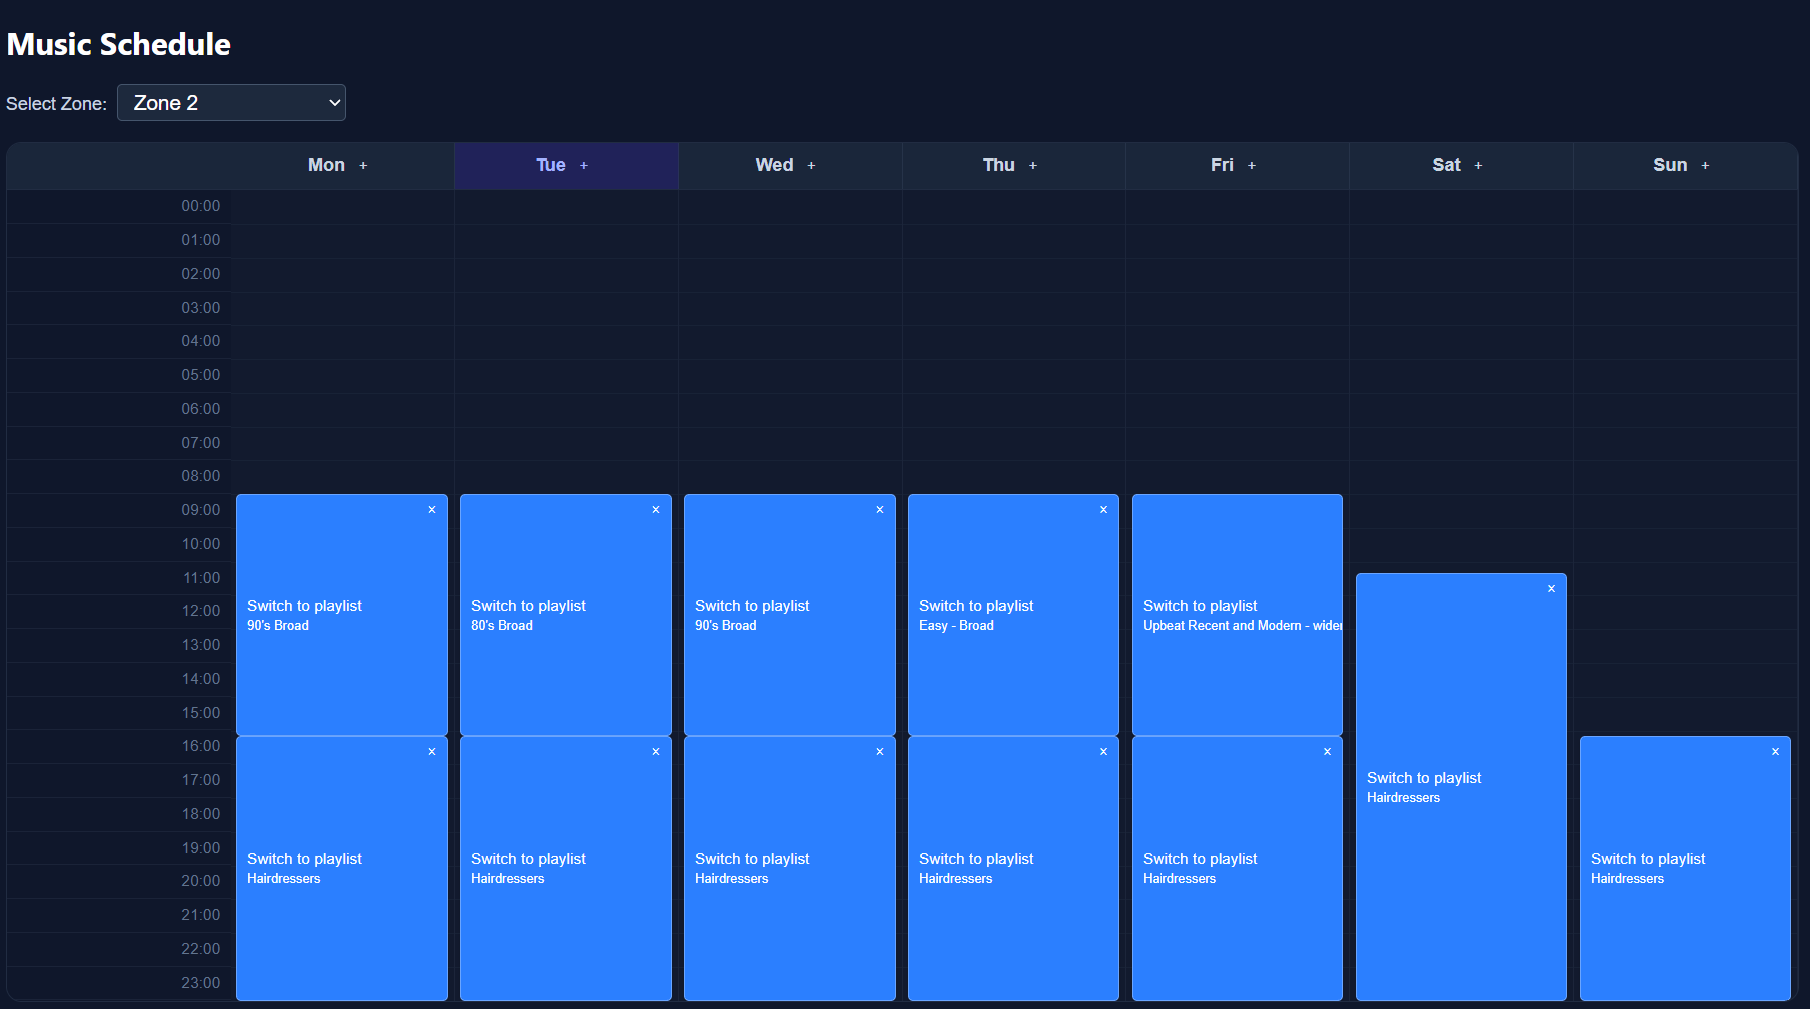Click the empty Sunday 09:00 slot

point(1685,510)
